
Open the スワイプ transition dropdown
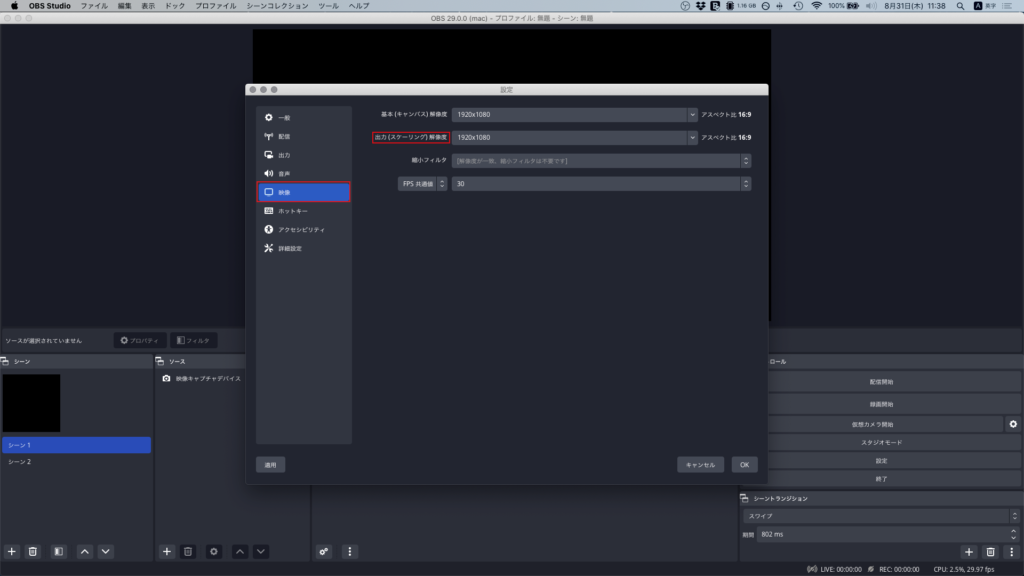(x=880, y=516)
